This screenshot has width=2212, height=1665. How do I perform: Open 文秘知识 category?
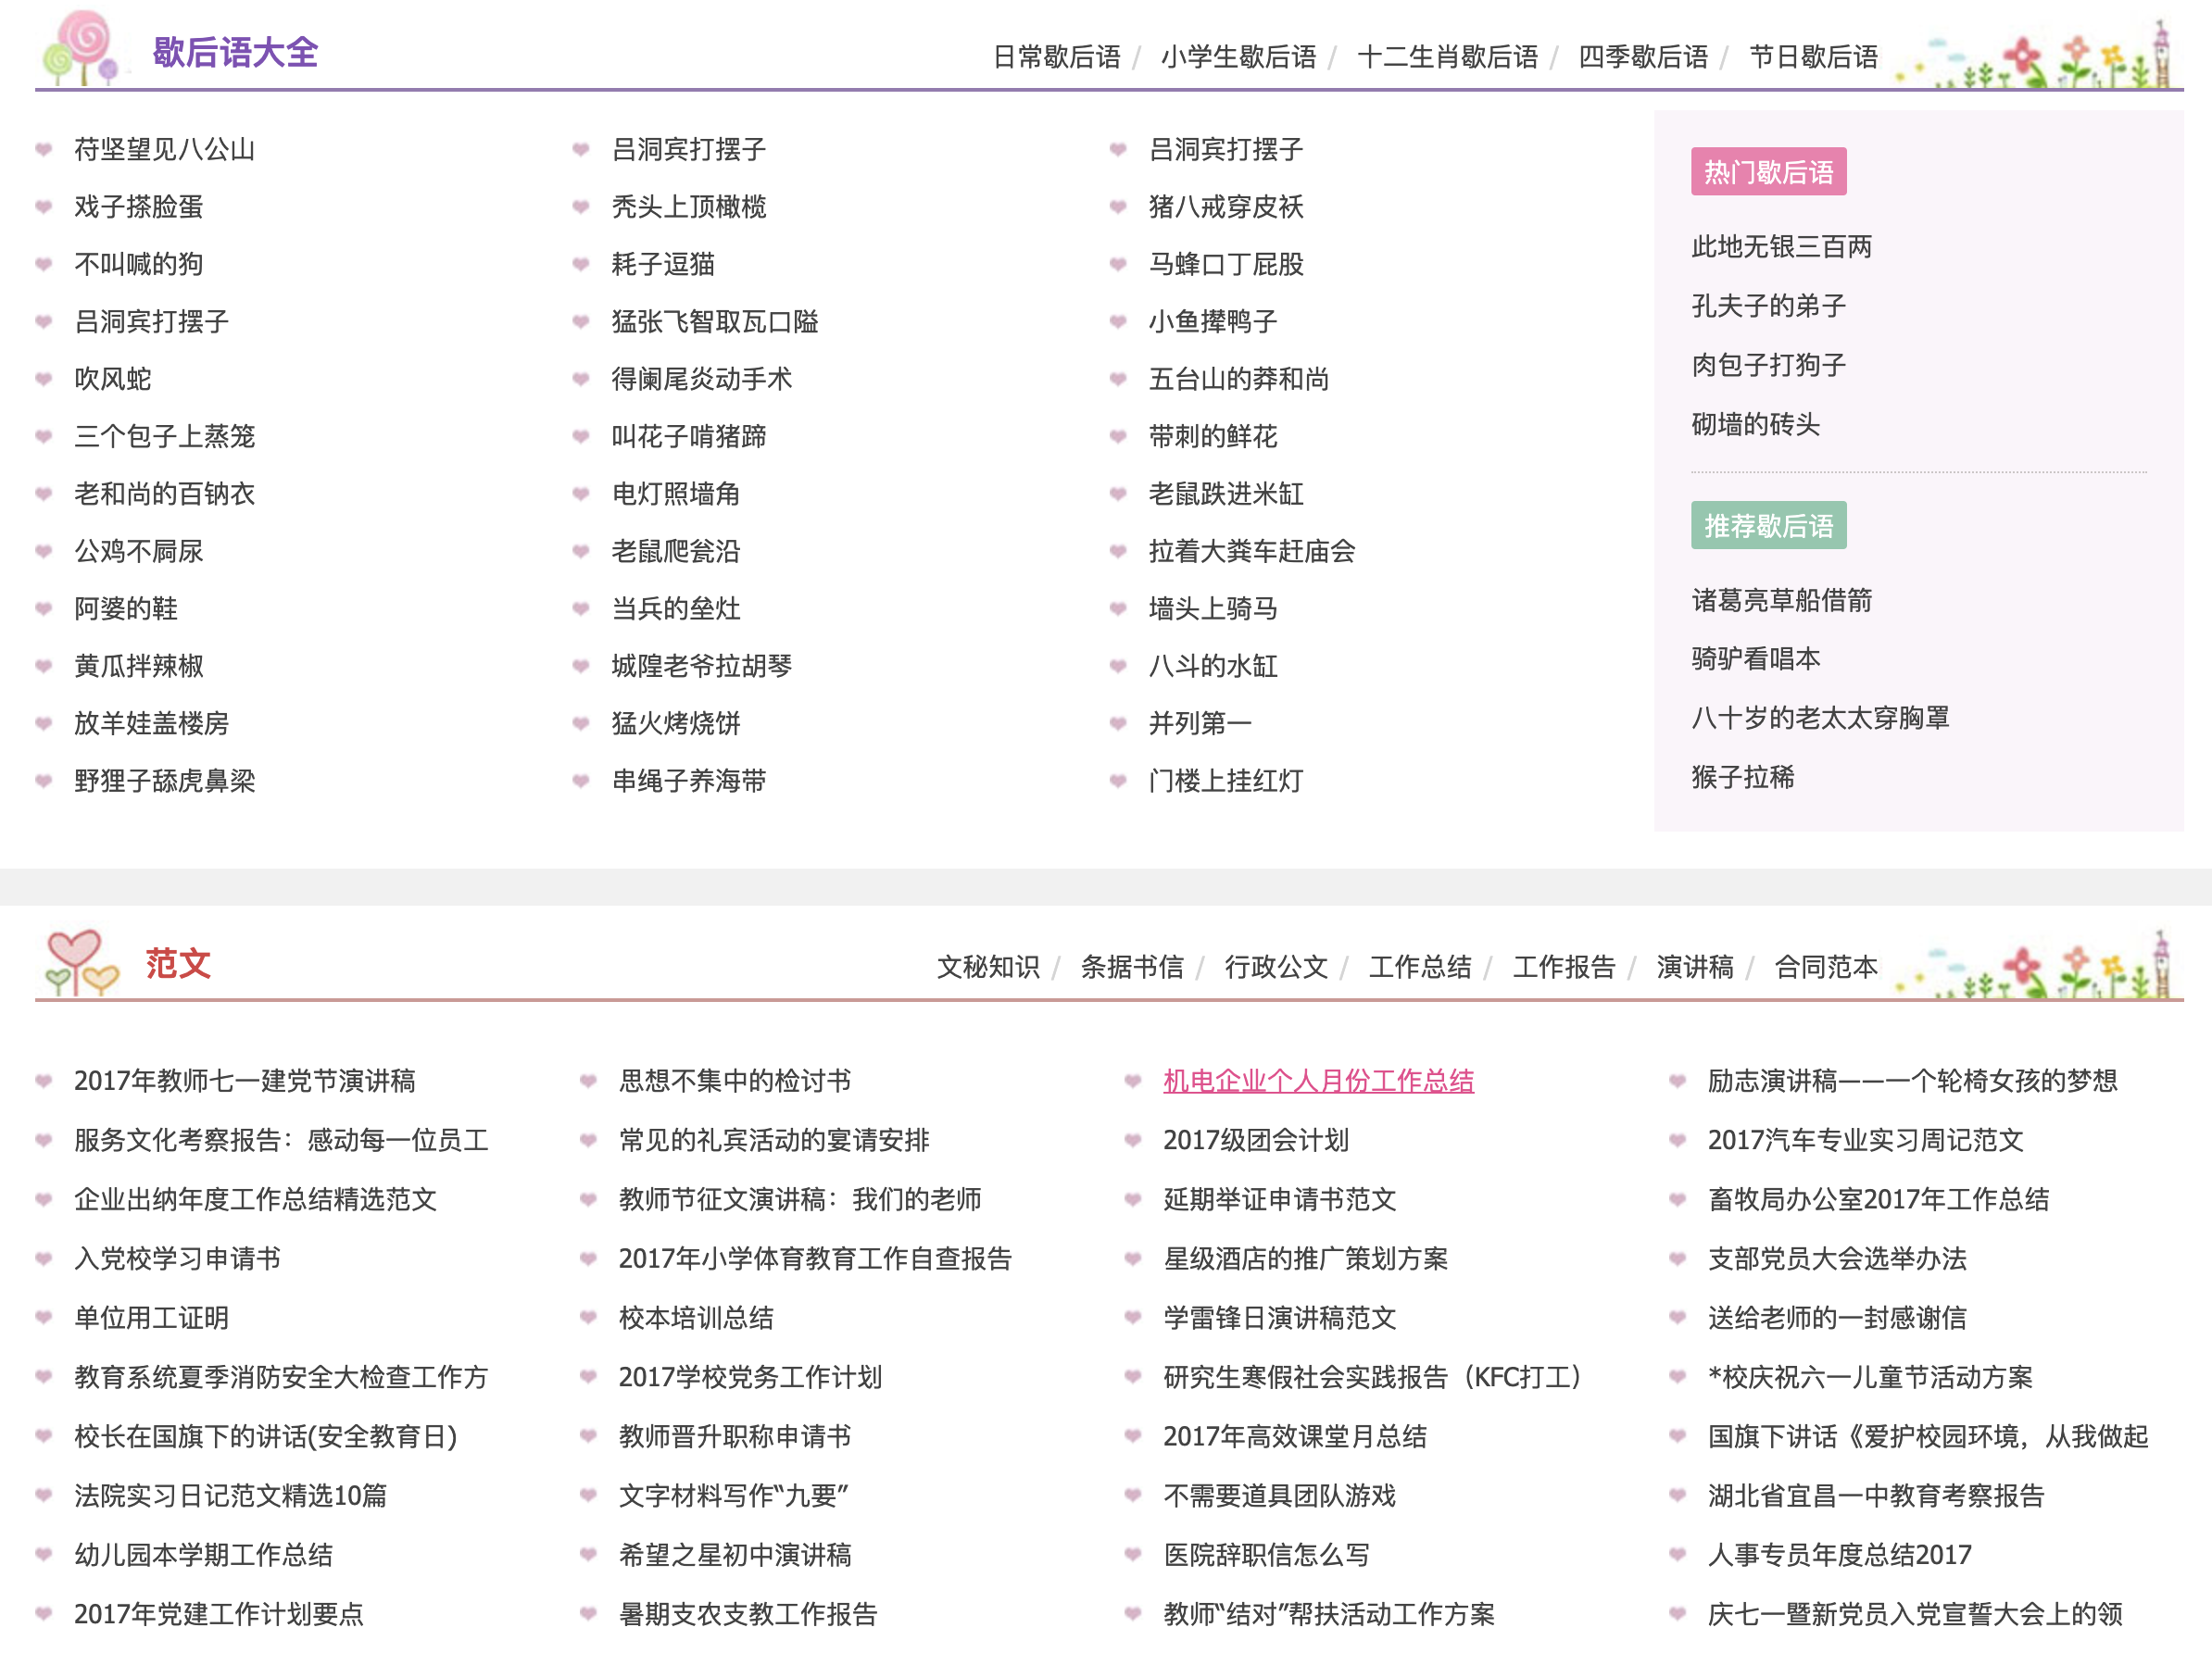(x=988, y=967)
